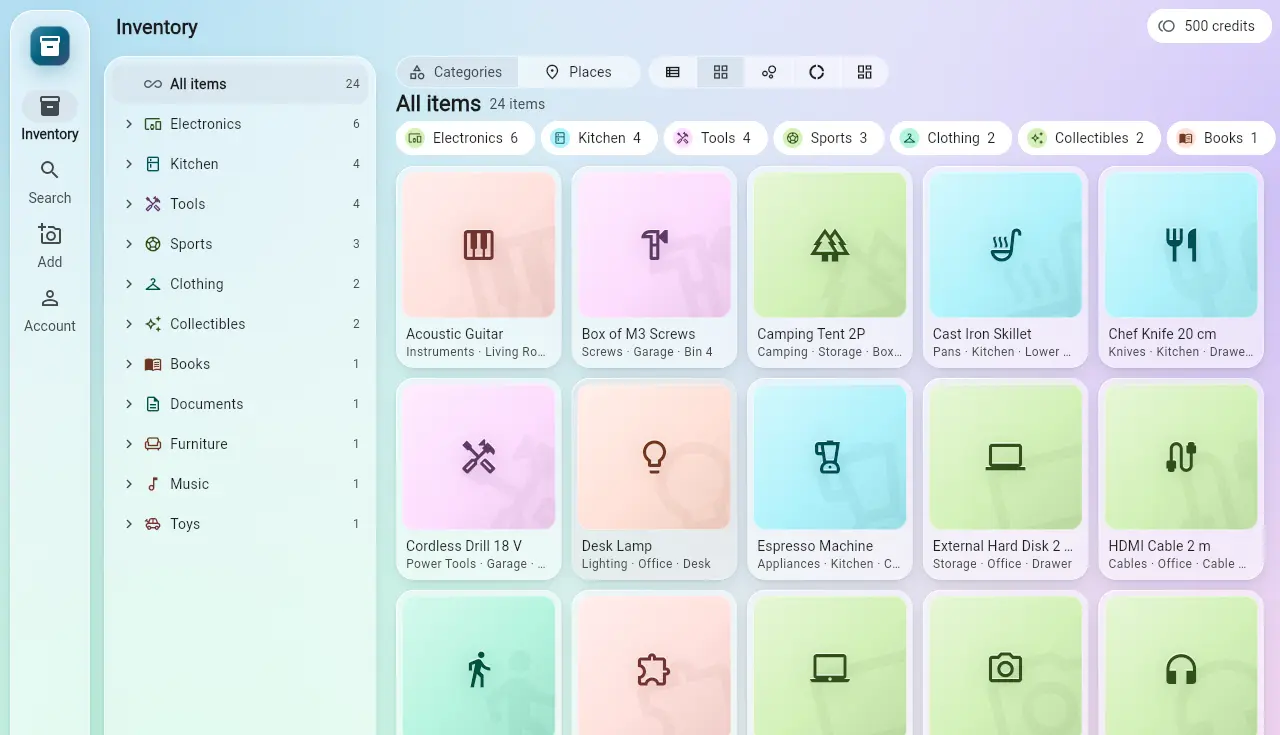Open the Cordless Drill 18 V card
This screenshot has height=735, width=1280.
pos(479,479)
